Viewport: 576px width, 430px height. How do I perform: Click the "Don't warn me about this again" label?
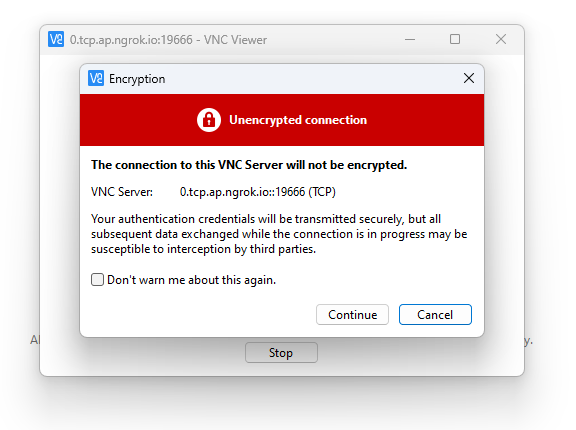tap(191, 280)
